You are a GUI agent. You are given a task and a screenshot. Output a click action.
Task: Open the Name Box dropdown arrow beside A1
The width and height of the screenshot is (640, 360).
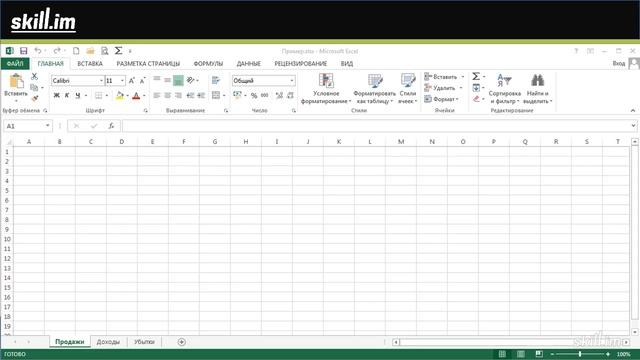[47, 126]
